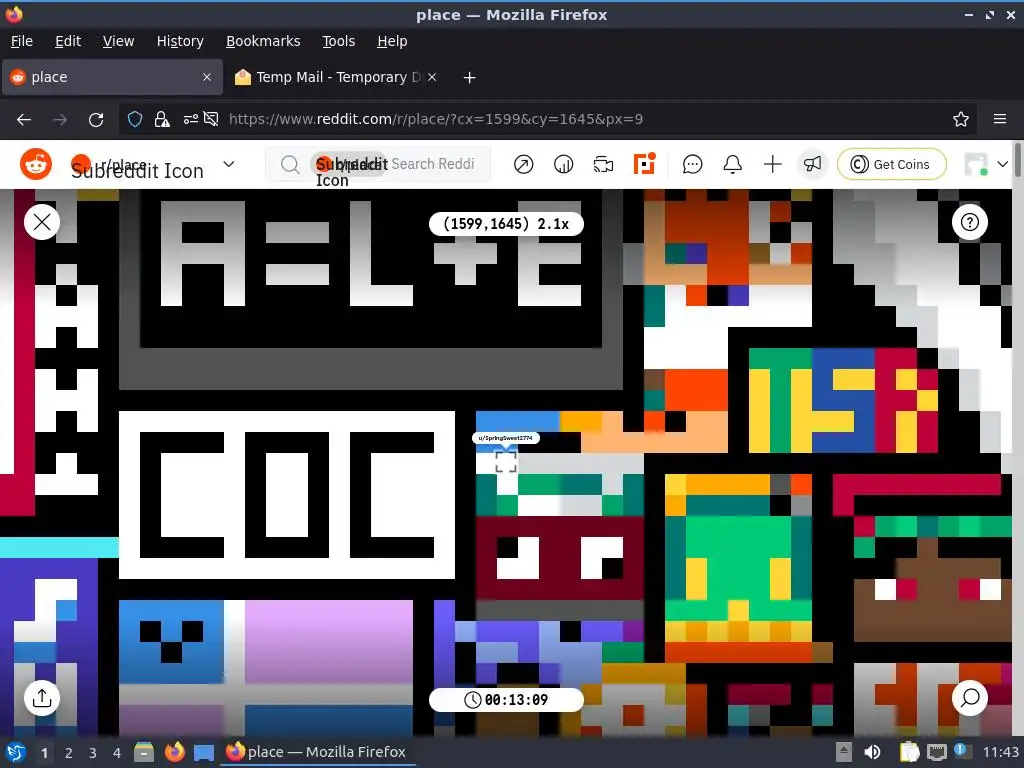This screenshot has width=1024, height=768.
Task: Click the Get Coins button
Action: point(891,164)
